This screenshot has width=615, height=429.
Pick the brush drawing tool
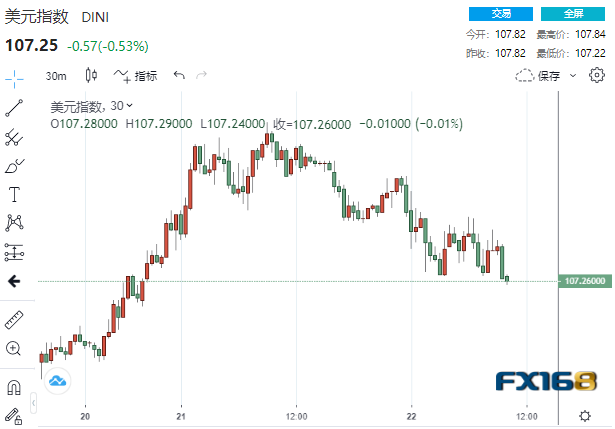(x=14, y=165)
